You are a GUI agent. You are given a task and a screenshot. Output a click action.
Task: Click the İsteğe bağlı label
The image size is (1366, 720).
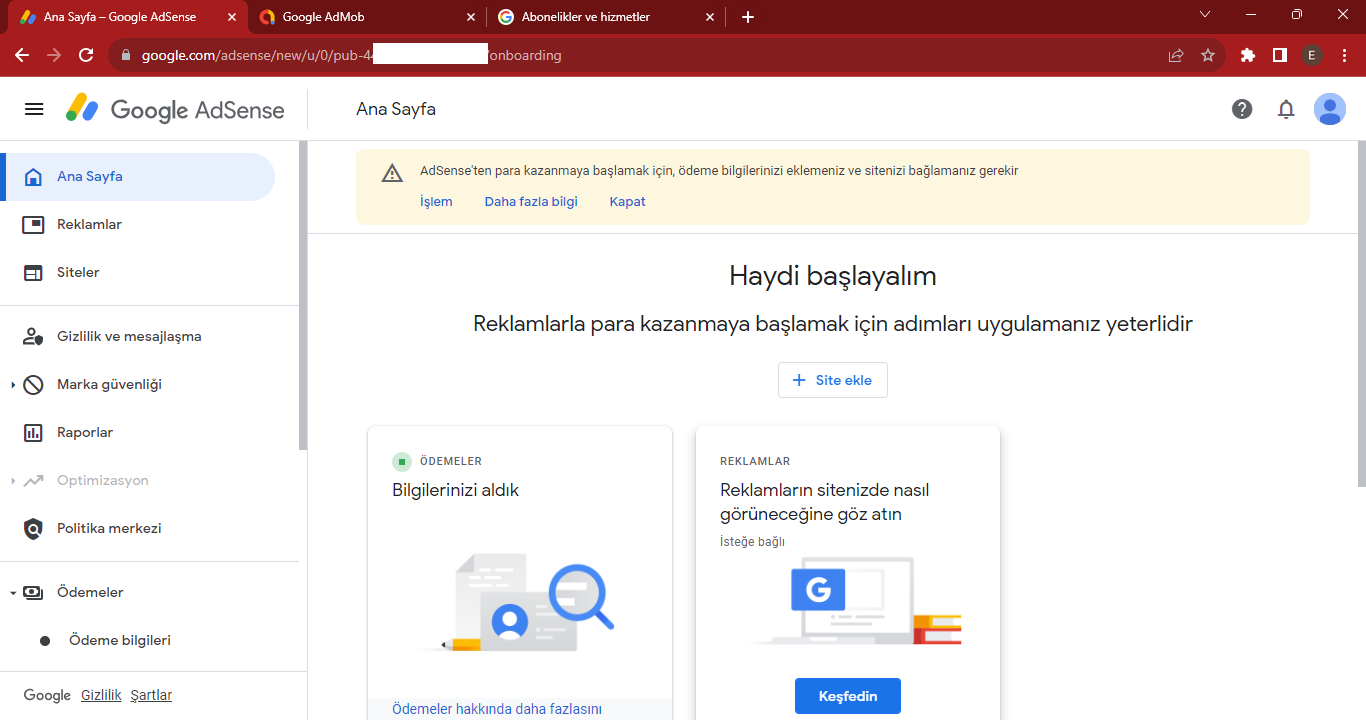(752, 542)
